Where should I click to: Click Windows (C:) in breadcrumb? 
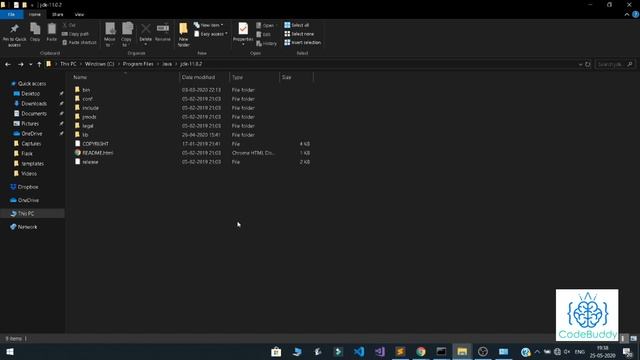click(x=100, y=64)
